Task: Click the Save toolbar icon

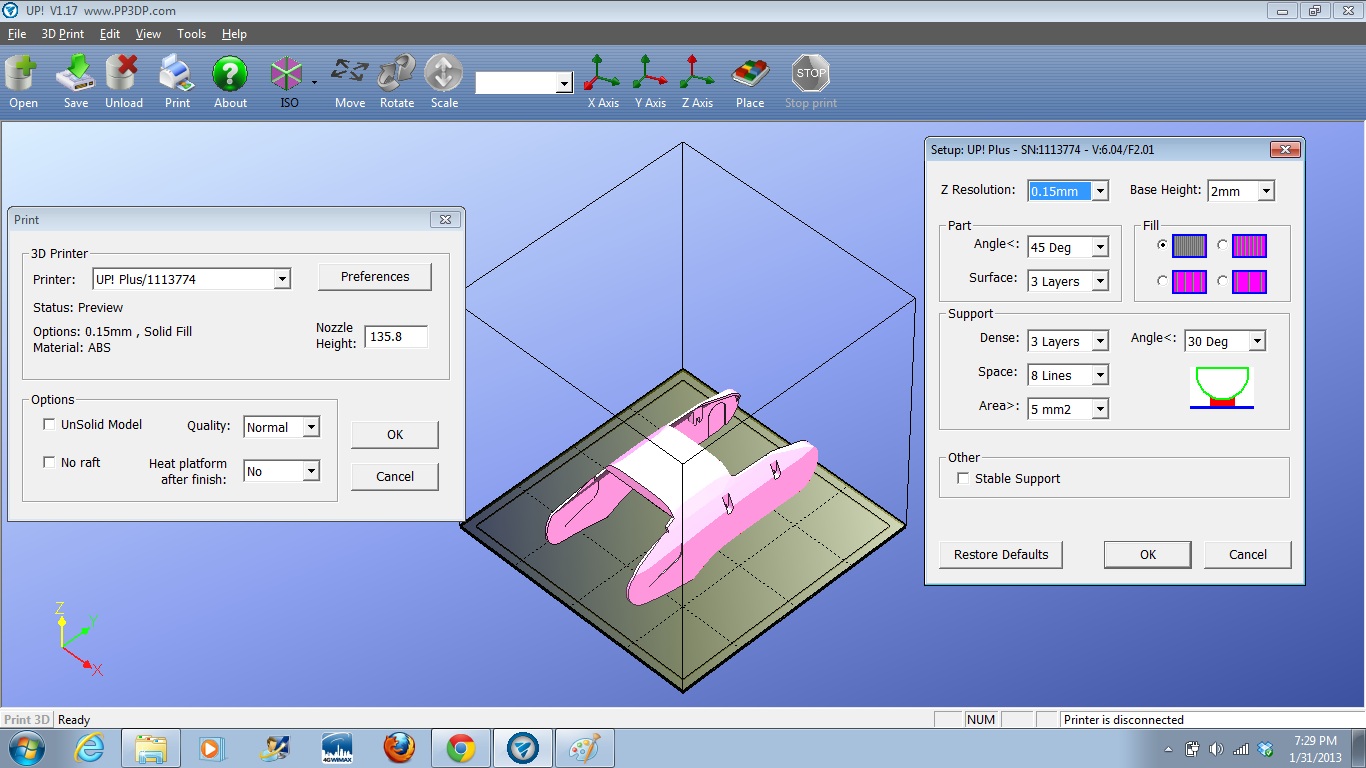Action: [x=76, y=74]
